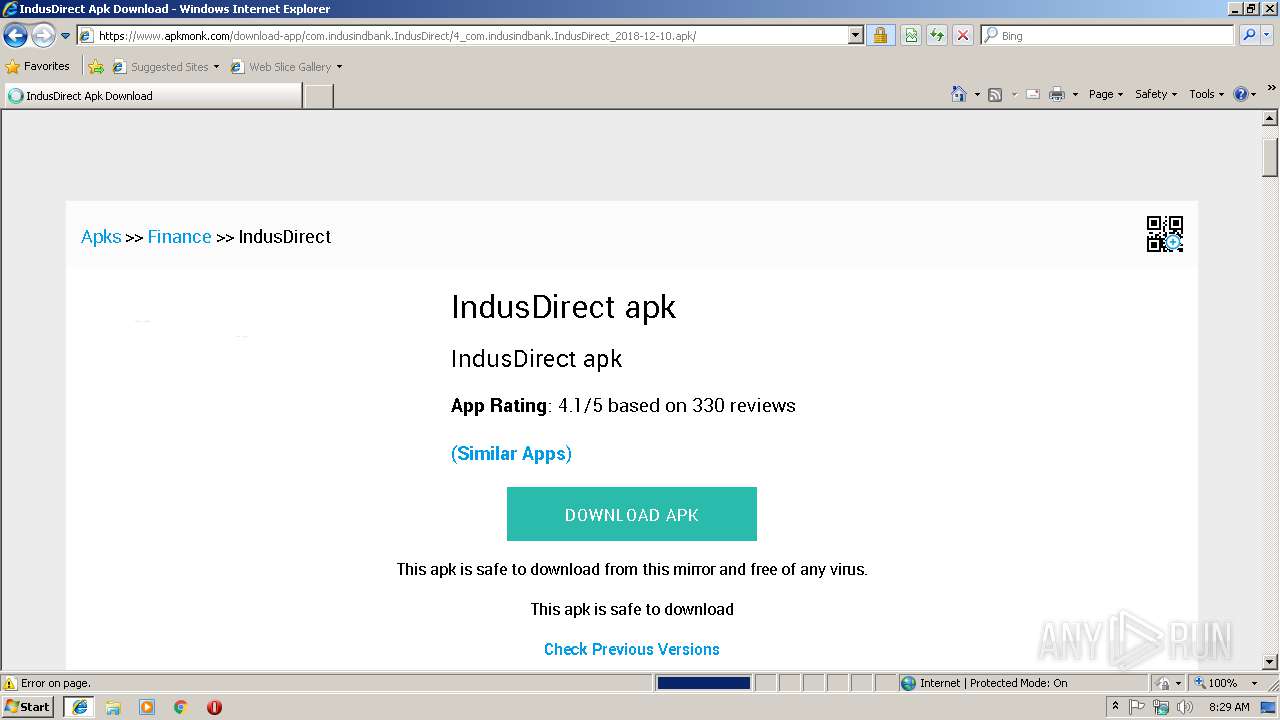Click the Home icon in command bar
Viewport: 1280px width, 720px height.
click(959, 94)
